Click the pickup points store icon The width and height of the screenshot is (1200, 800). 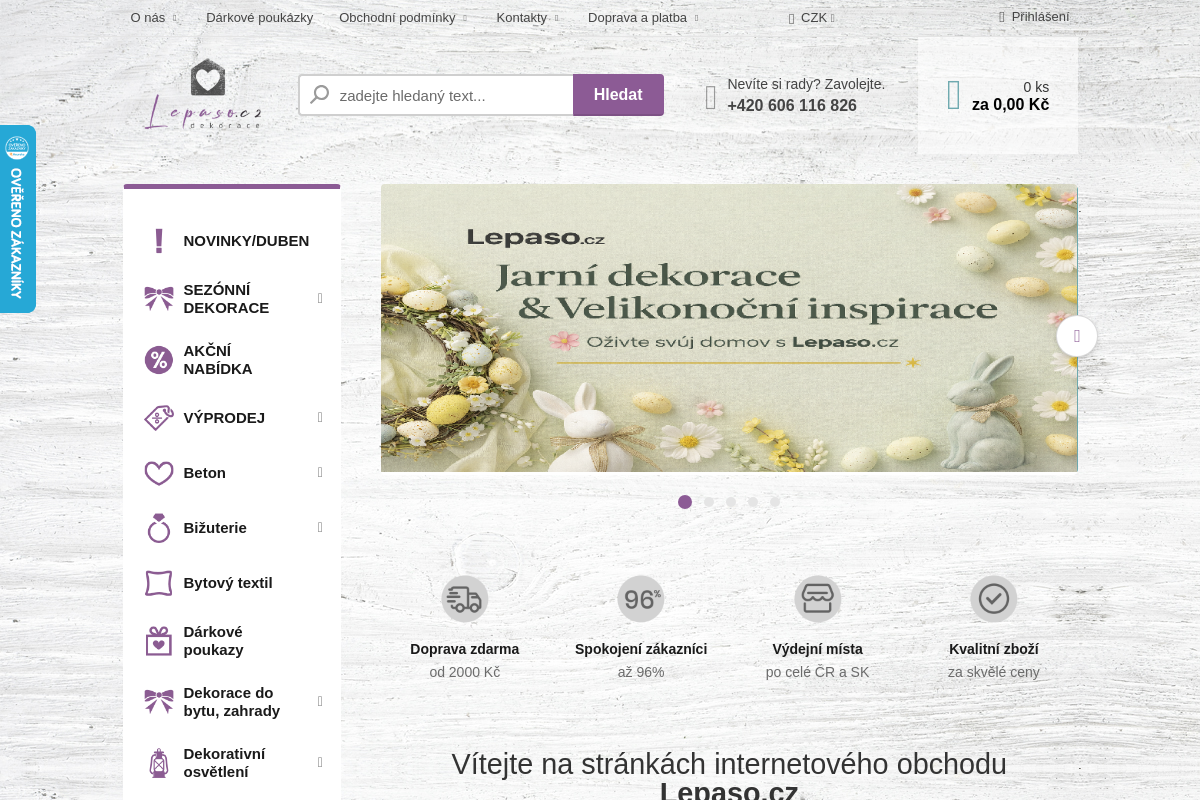coord(818,599)
